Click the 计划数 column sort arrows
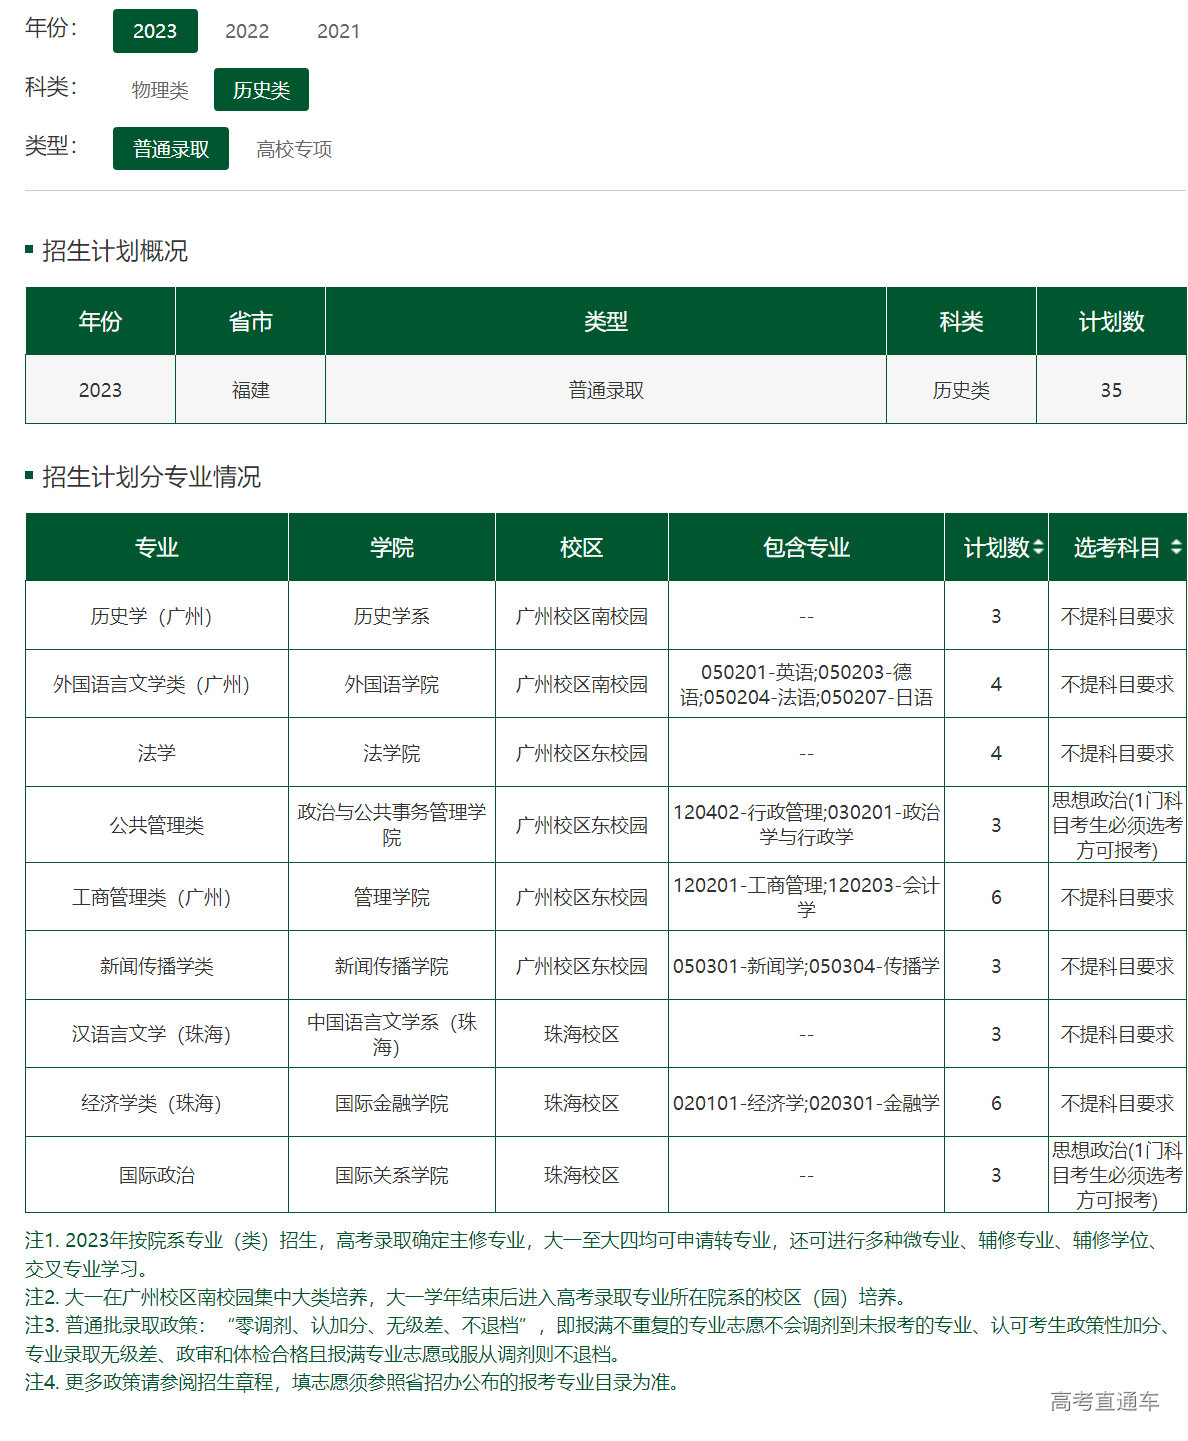 coord(1040,547)
